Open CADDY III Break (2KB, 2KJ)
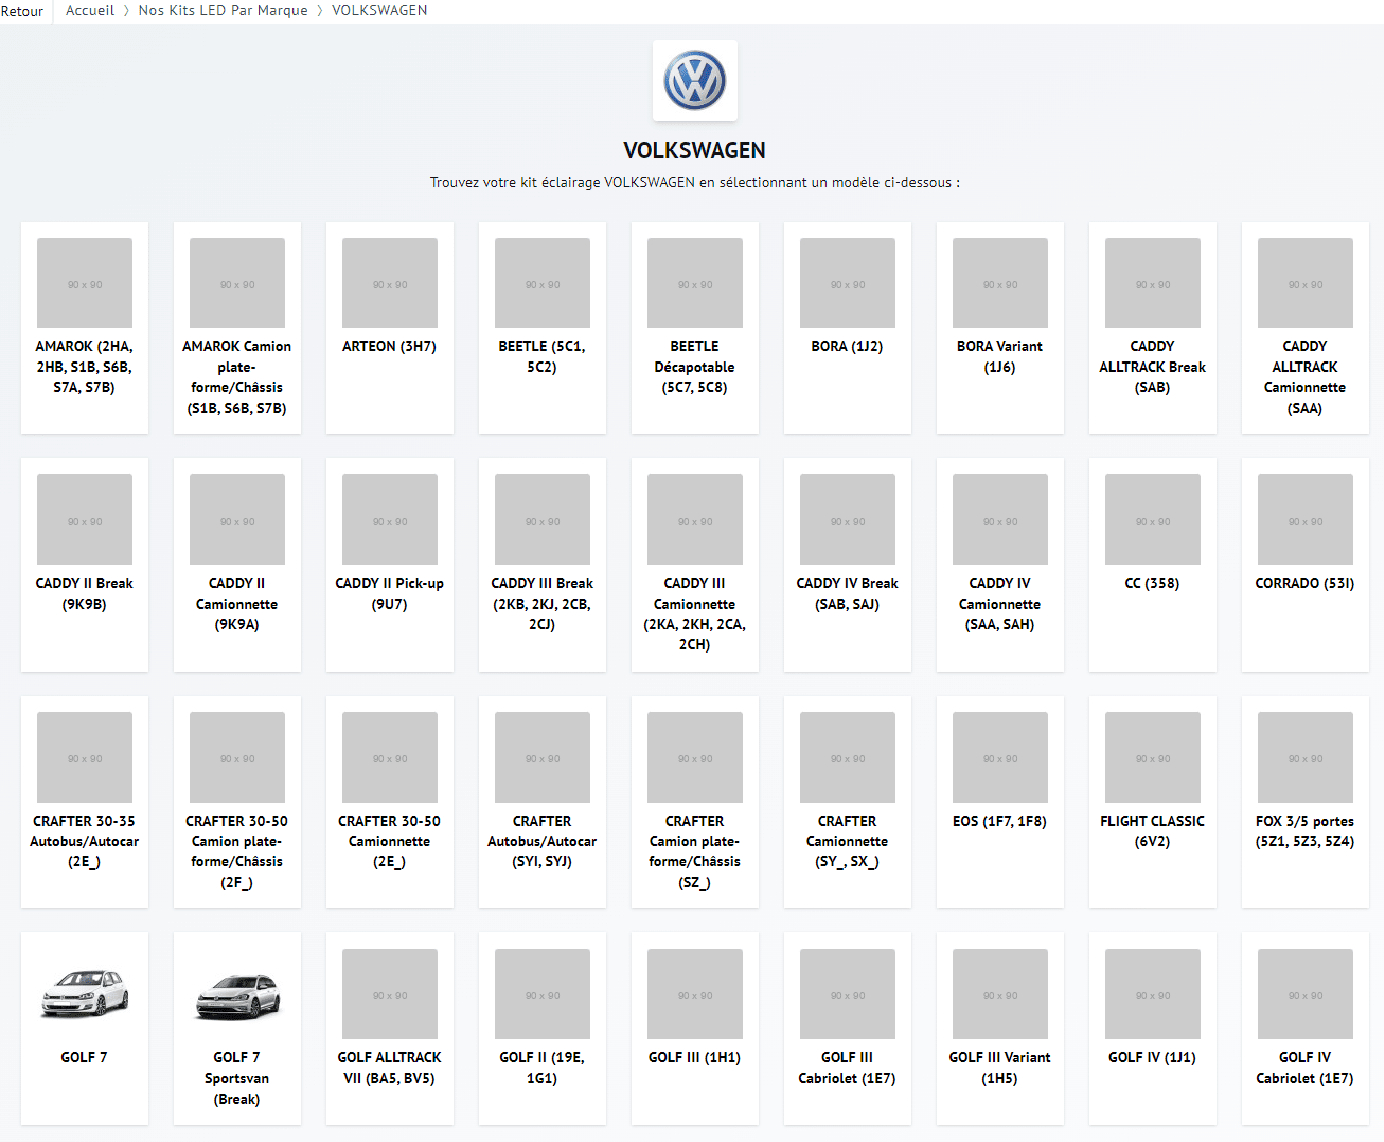 (542, 565)
